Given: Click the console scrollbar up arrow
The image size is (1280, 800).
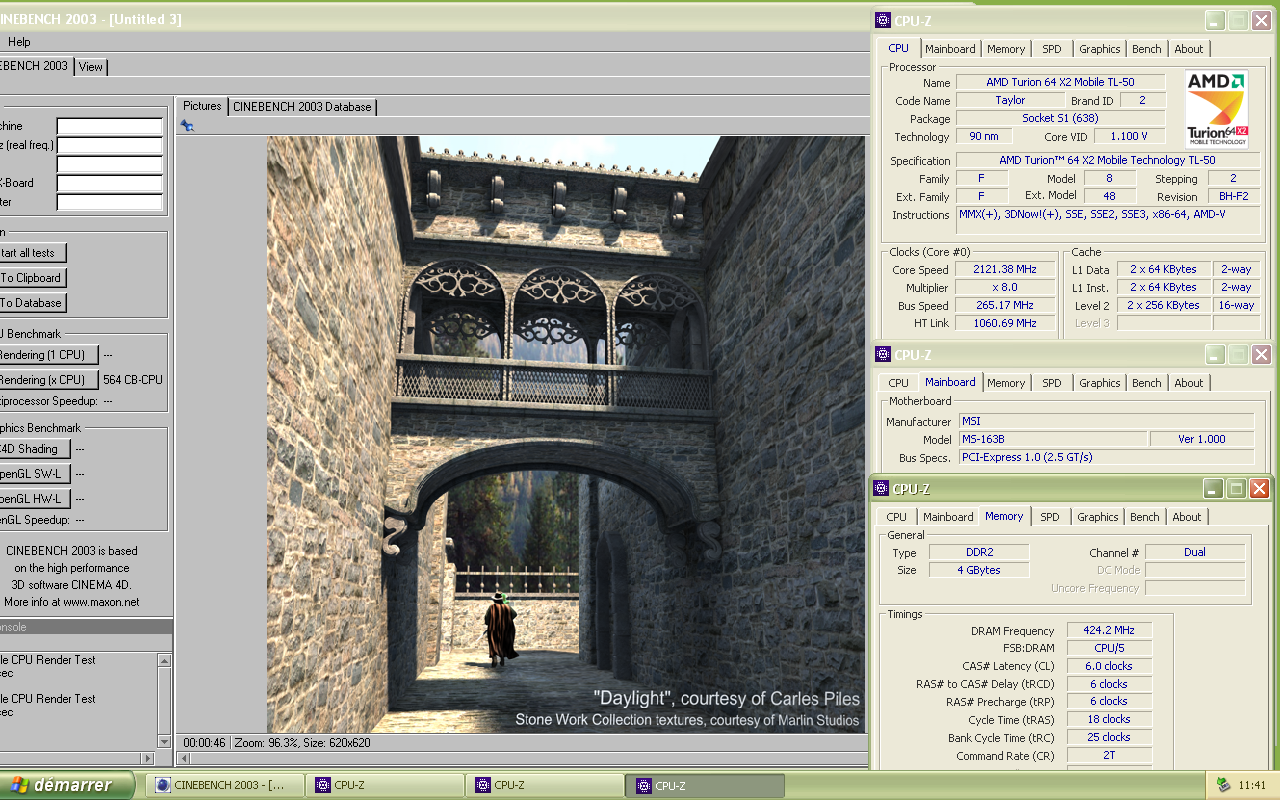Looking at the screenshot, I should tap(165, 659).
